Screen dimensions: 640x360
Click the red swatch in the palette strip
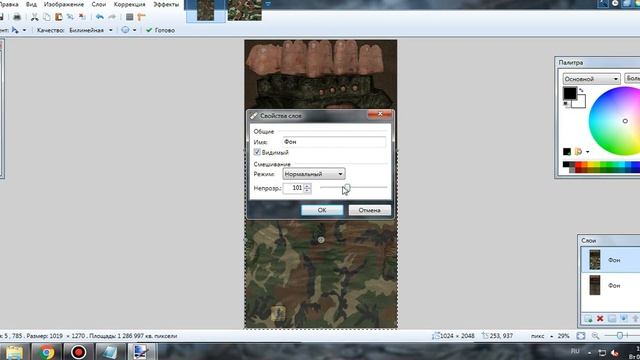578,164
